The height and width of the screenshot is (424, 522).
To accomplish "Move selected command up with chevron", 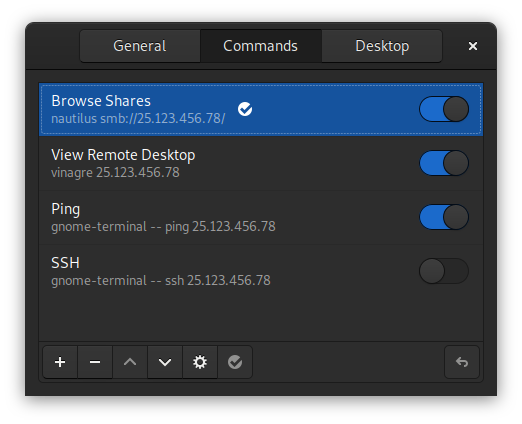I will tap(130, 362).
